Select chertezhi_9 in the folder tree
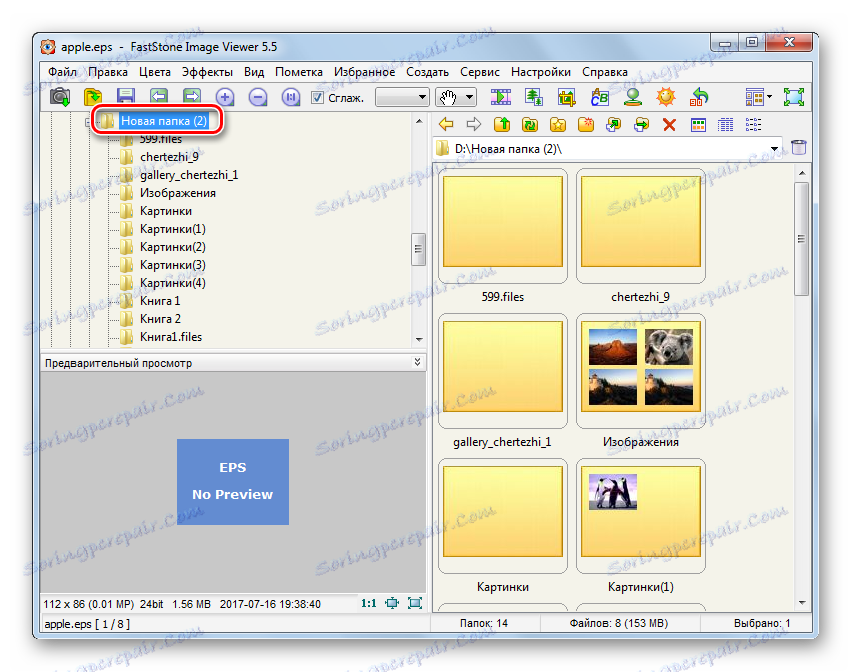 (169, 157)
